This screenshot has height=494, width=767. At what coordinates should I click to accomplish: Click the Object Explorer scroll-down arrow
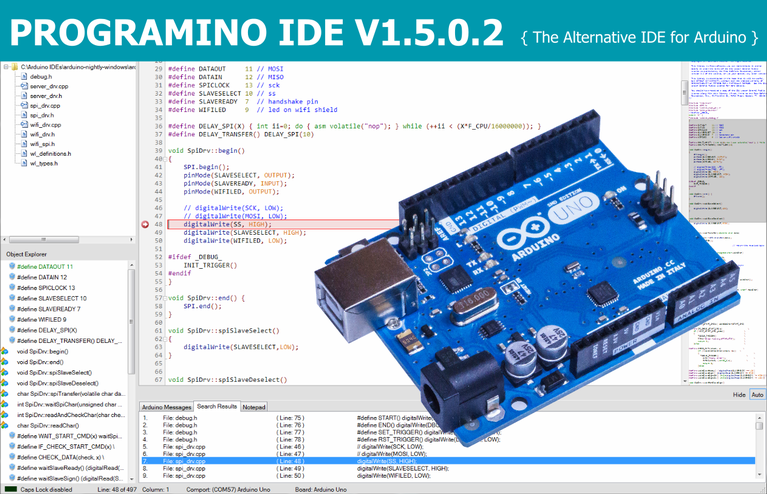tap(131, 478)
